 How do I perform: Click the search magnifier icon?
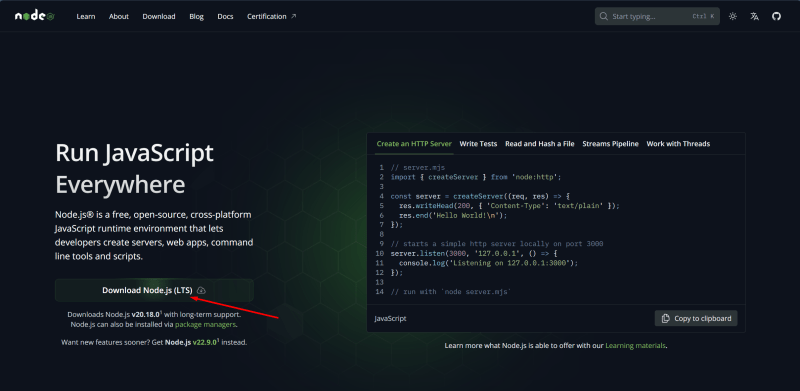point(604,16)
